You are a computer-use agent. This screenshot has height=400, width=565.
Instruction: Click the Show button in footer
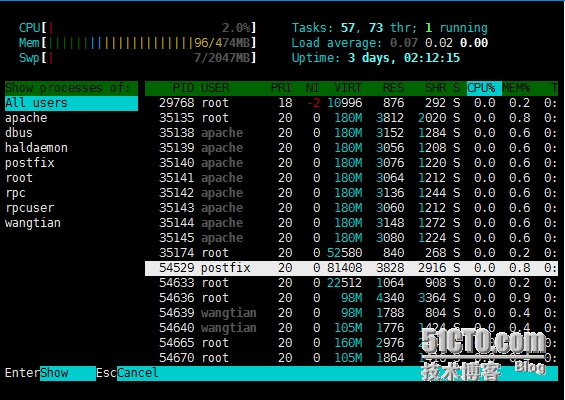click(68, 373)
